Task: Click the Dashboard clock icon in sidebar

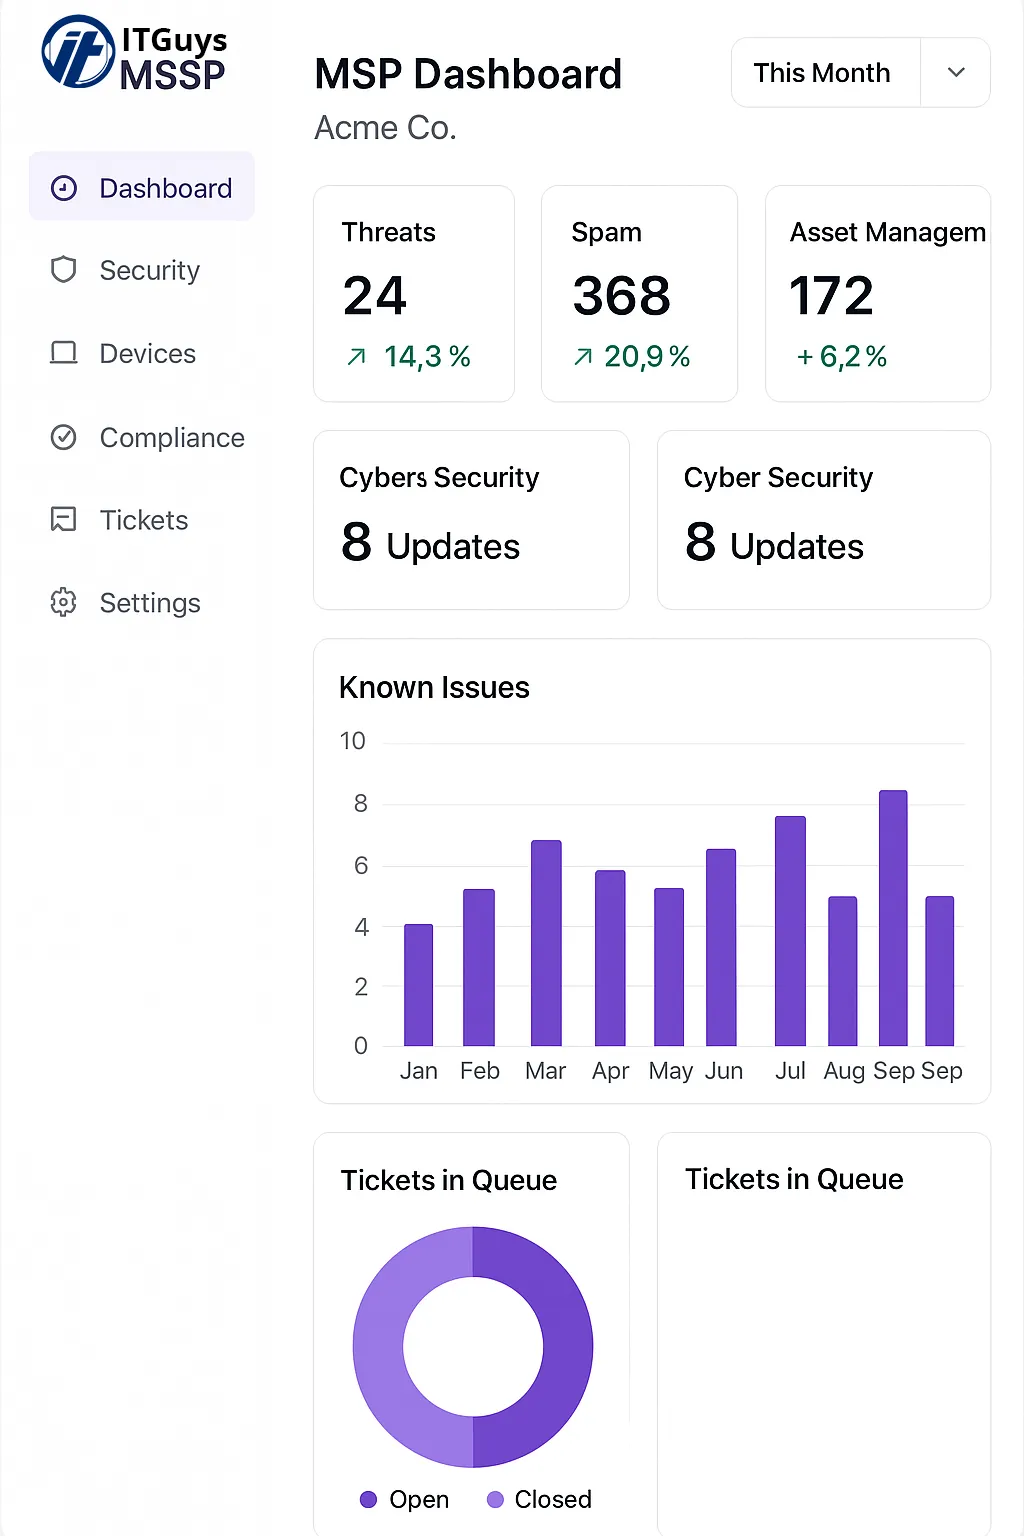Action: tap(64, 188)
